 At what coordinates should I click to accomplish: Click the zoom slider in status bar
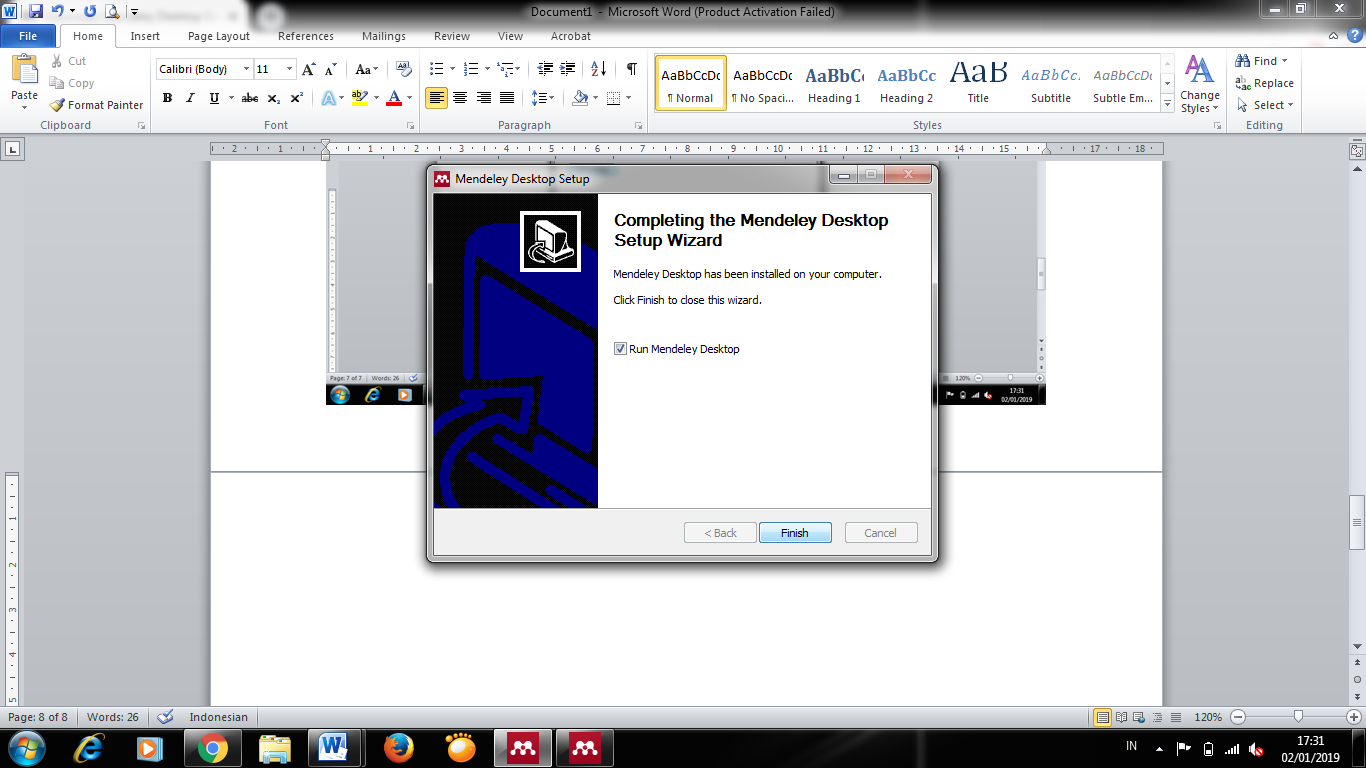1298,717
